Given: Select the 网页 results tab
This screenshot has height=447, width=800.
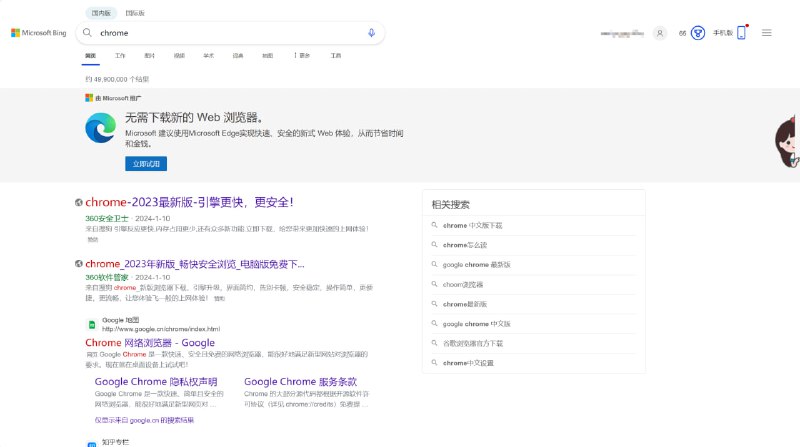Looking at the screenshot, I should click(x=90, y=56).
